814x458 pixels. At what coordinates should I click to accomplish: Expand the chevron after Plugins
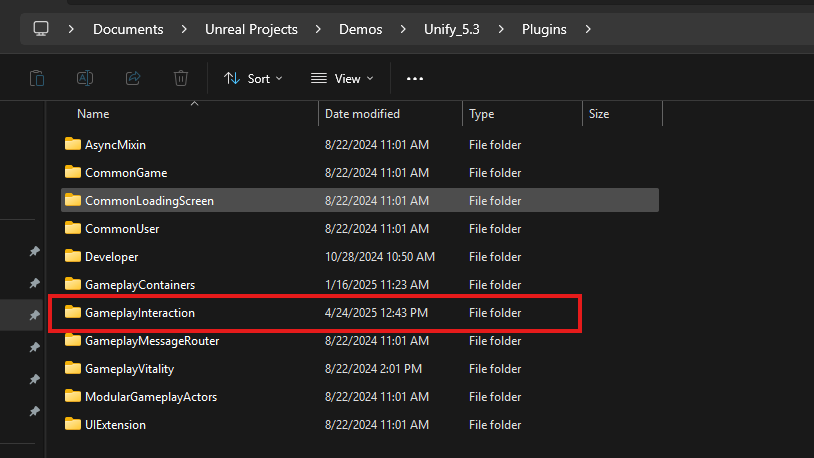pyautogui.click(x=588, y=29)
